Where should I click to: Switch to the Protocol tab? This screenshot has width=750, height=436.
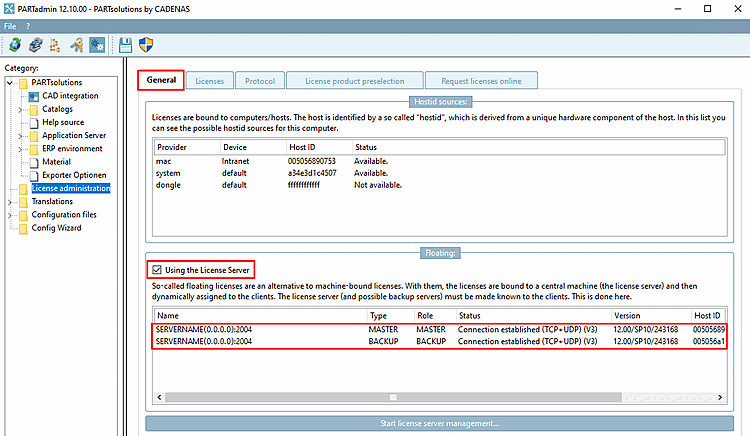[x=260, y=81]
